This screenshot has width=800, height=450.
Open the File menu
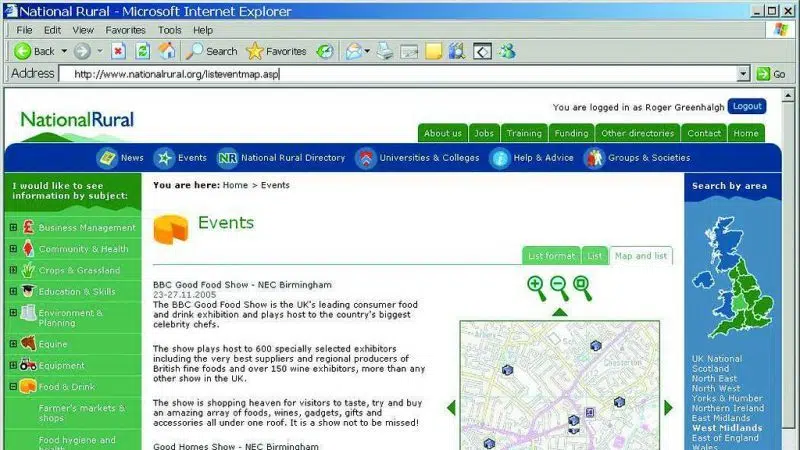click(24, 30)
